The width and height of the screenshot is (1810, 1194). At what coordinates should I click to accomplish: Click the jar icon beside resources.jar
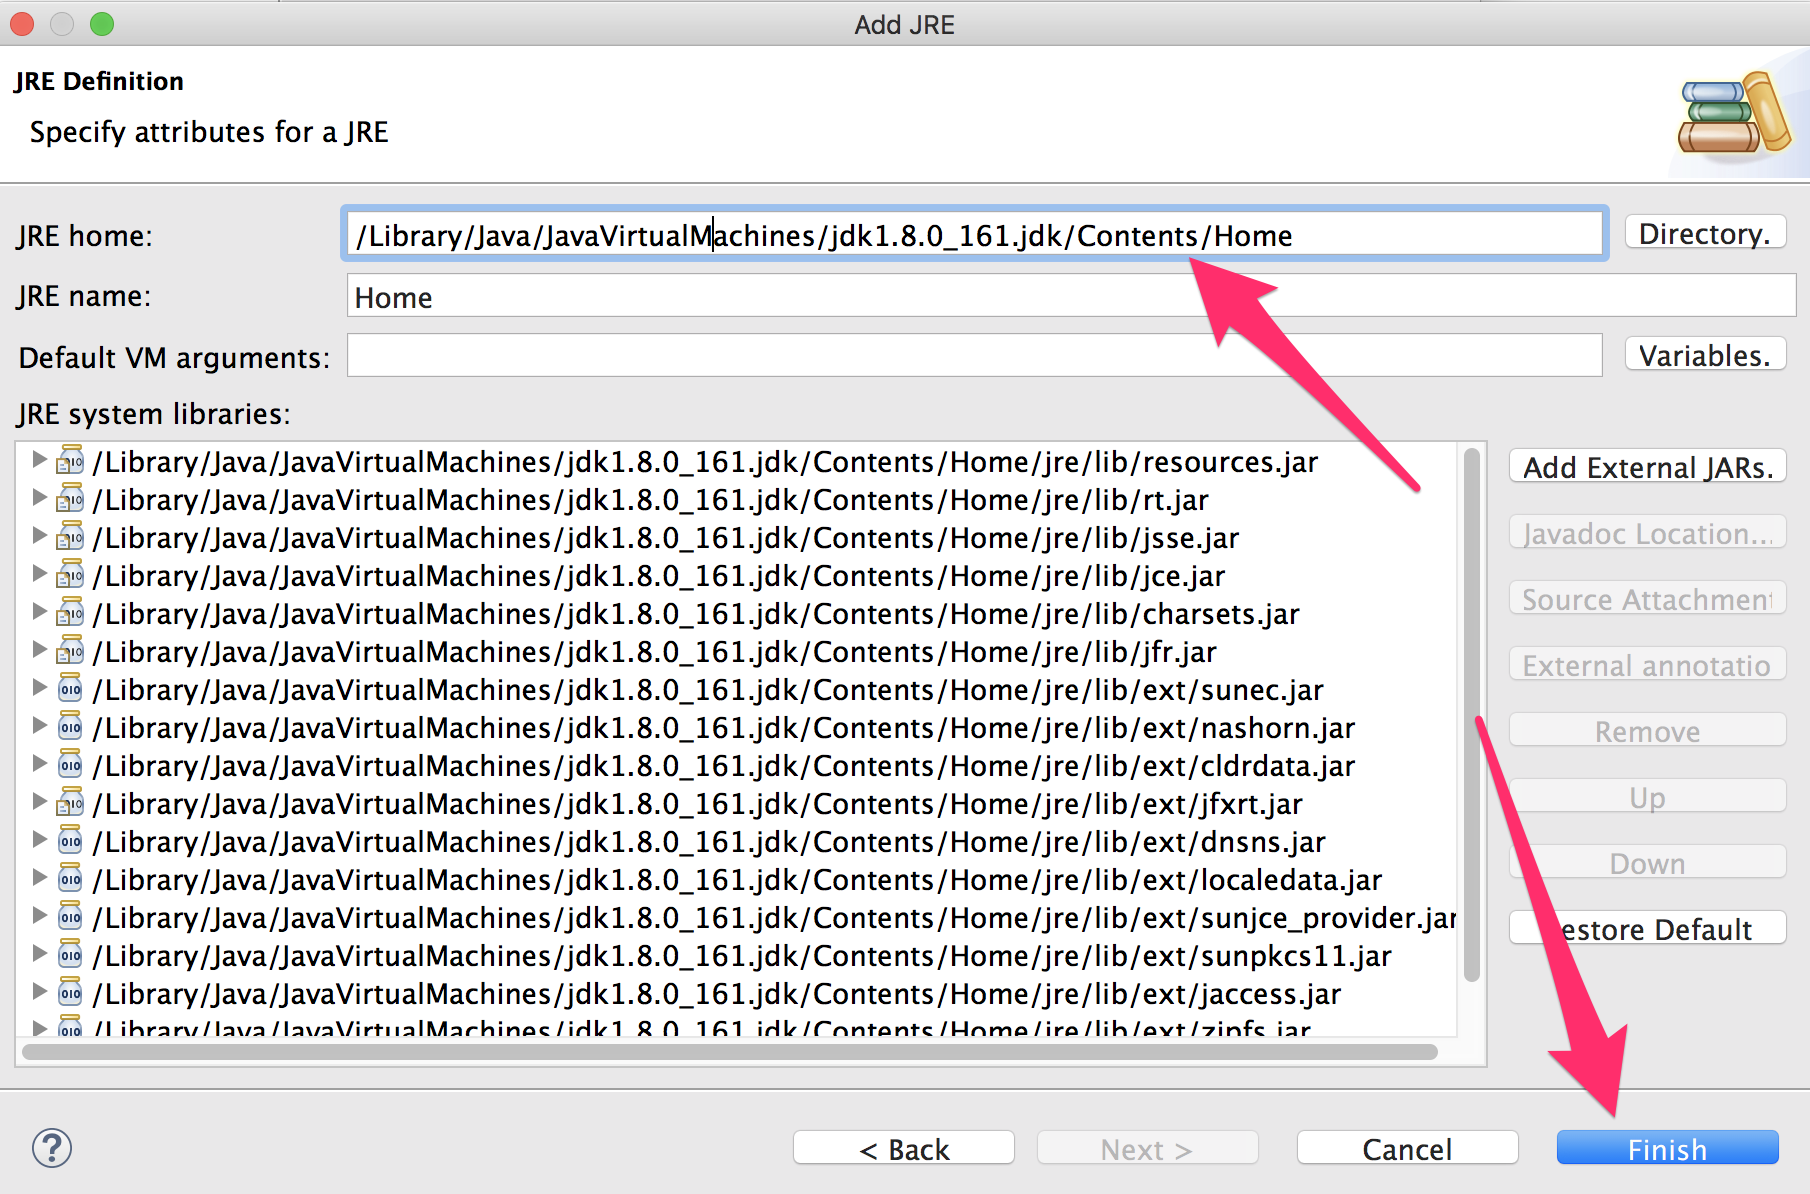coord(70,461)
